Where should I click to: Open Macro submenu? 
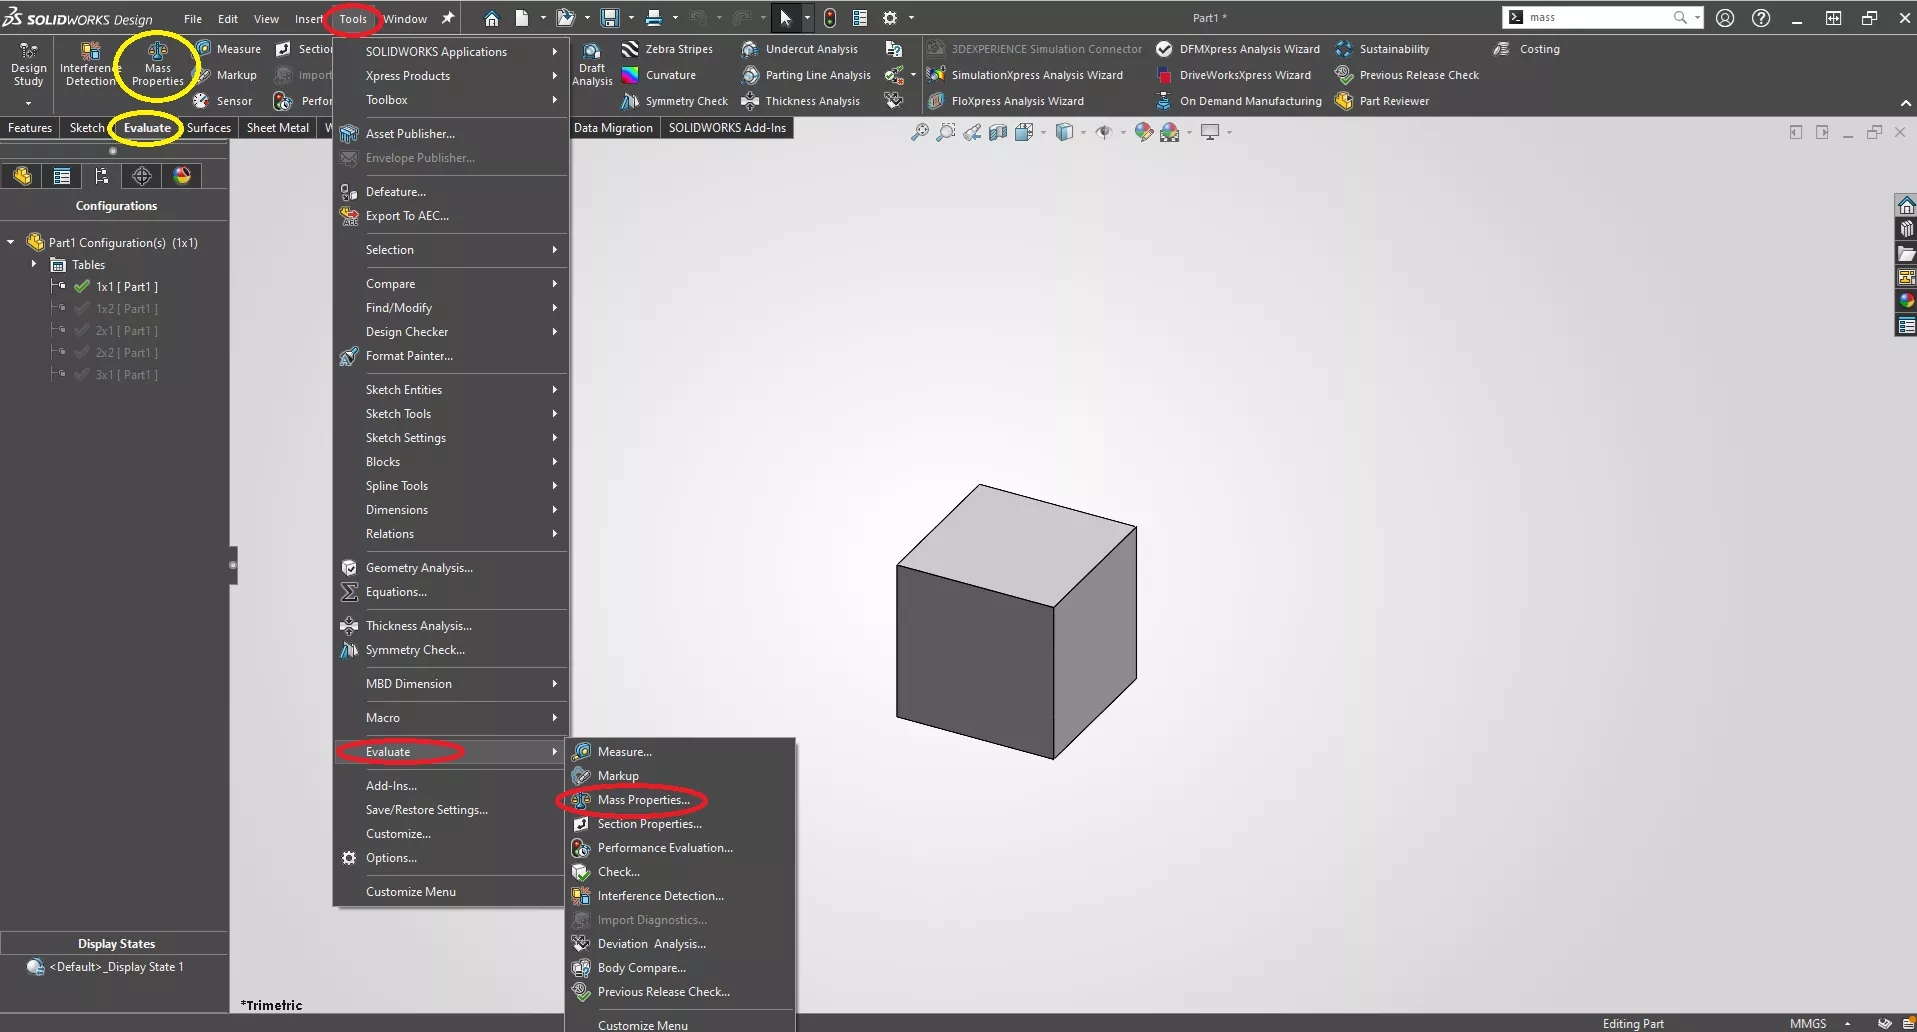pyautogui.click(x=451, y=718)
